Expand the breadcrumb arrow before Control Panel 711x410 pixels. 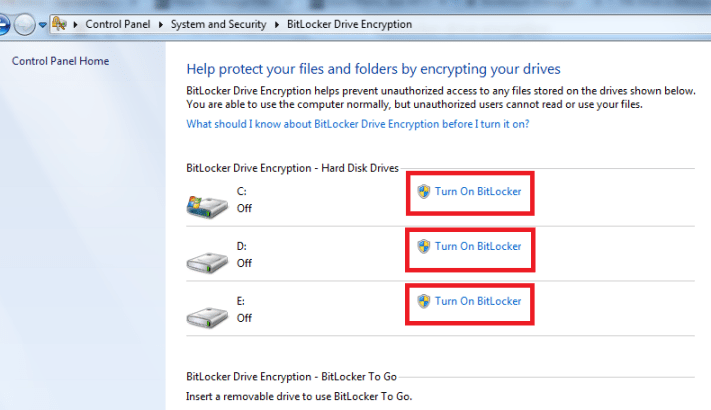(75, 25)
